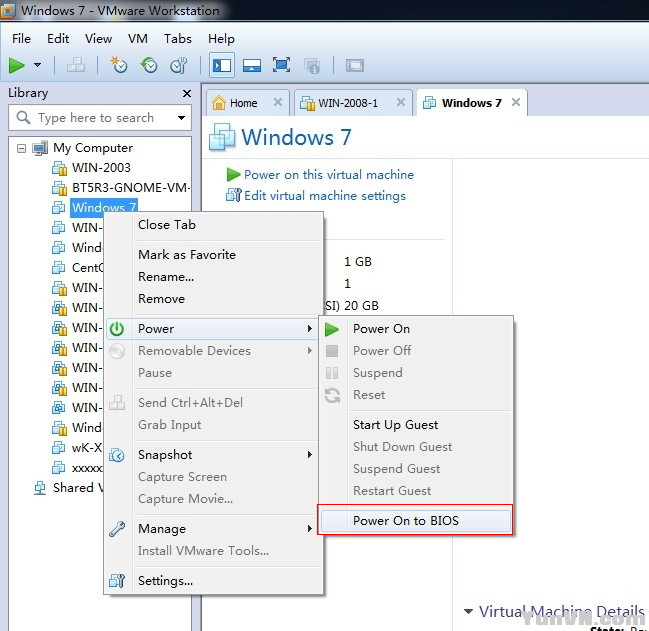Select BT5R3-GNOME-VM in the library
The width and height of the screenshot is (649, 631).
click(x=131, y=187)
